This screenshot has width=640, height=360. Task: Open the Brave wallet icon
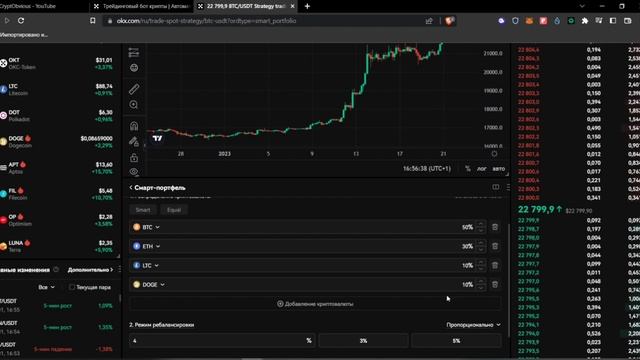(627, 21)
